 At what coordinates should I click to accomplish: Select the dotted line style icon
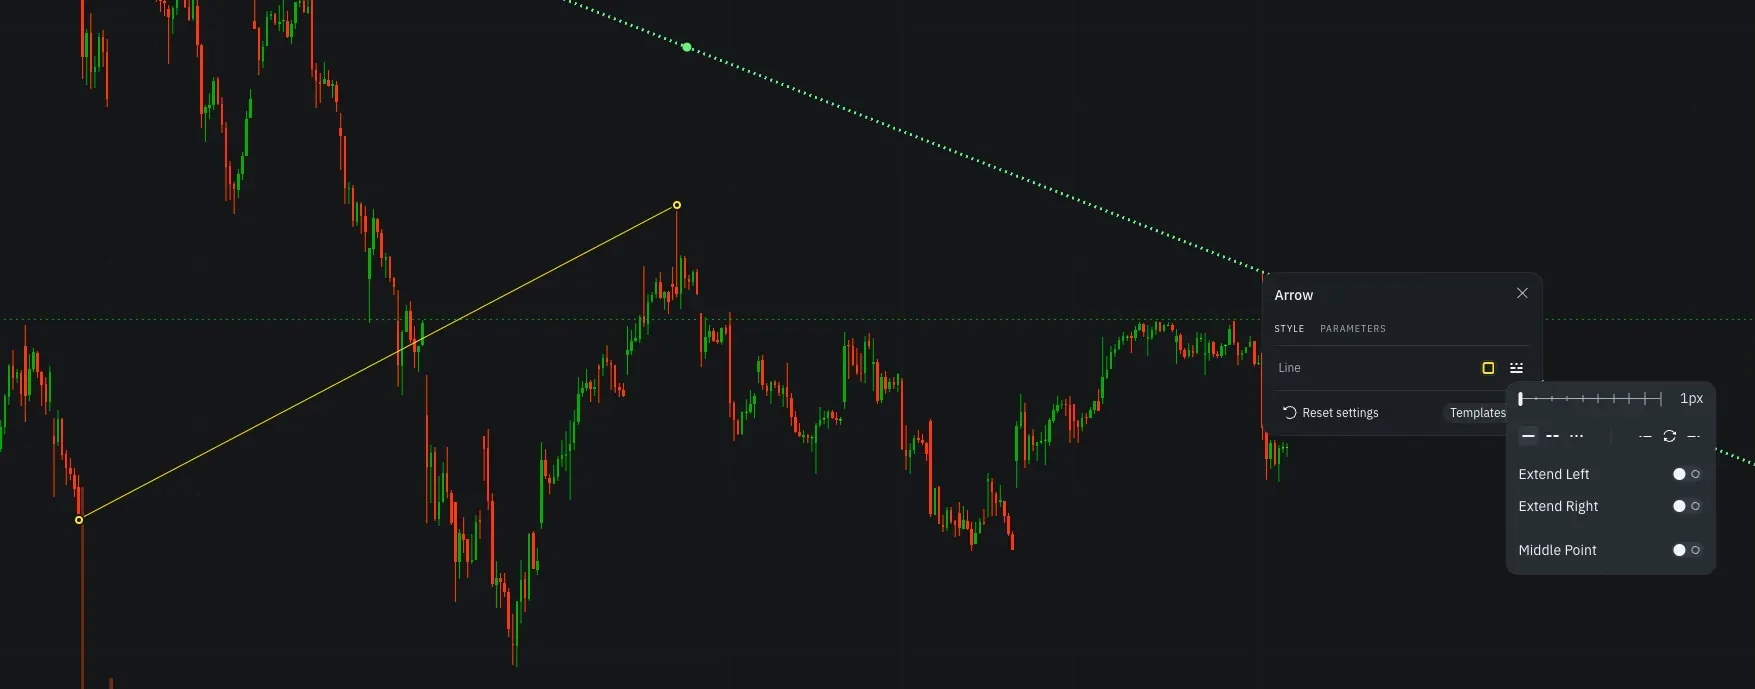point(1576,436)
